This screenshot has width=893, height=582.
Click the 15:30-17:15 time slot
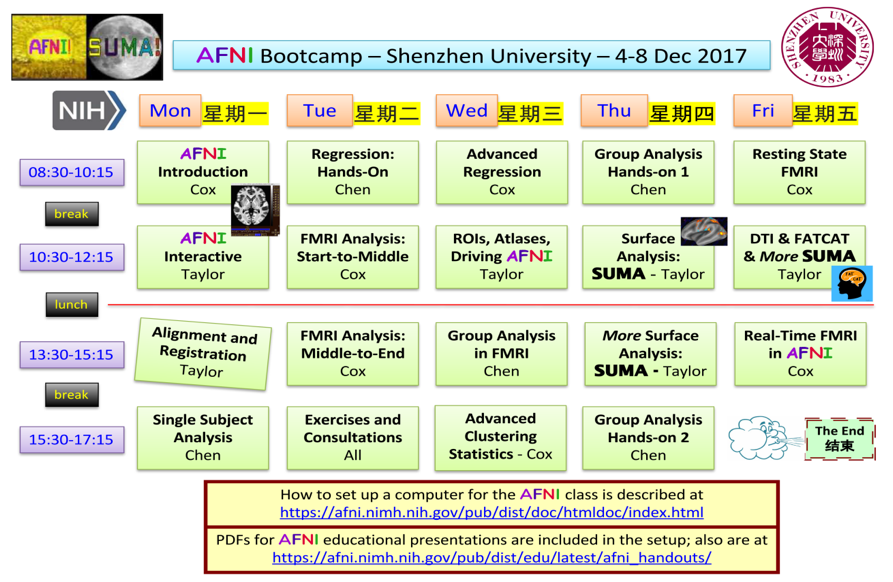(71, 439)
